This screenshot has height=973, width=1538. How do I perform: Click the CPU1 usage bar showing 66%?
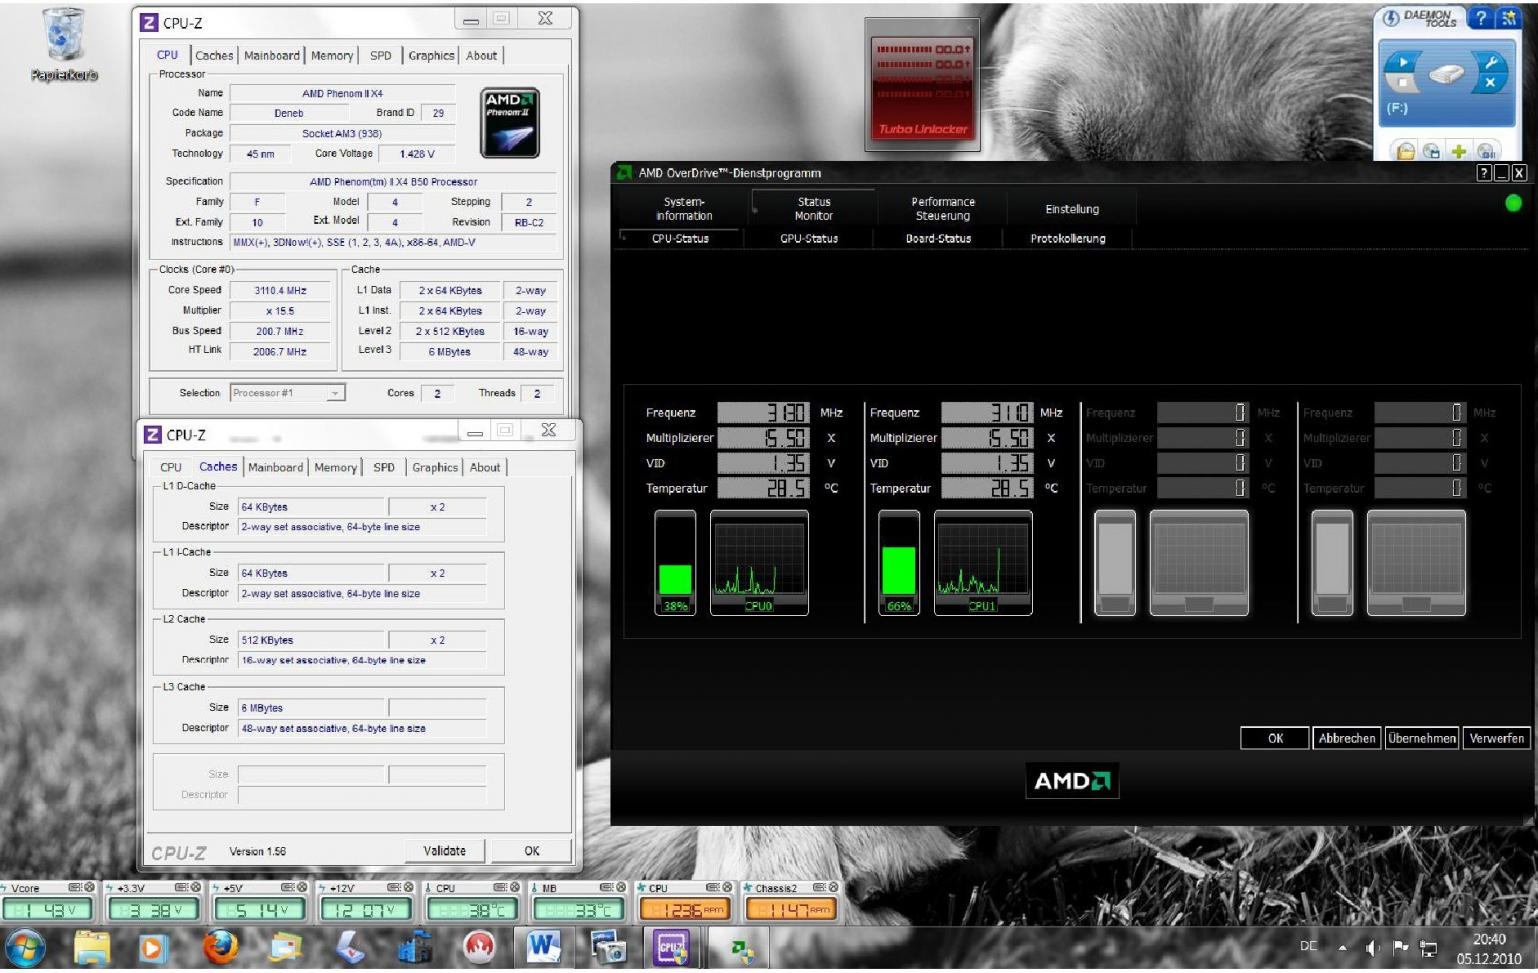[899, 563]
